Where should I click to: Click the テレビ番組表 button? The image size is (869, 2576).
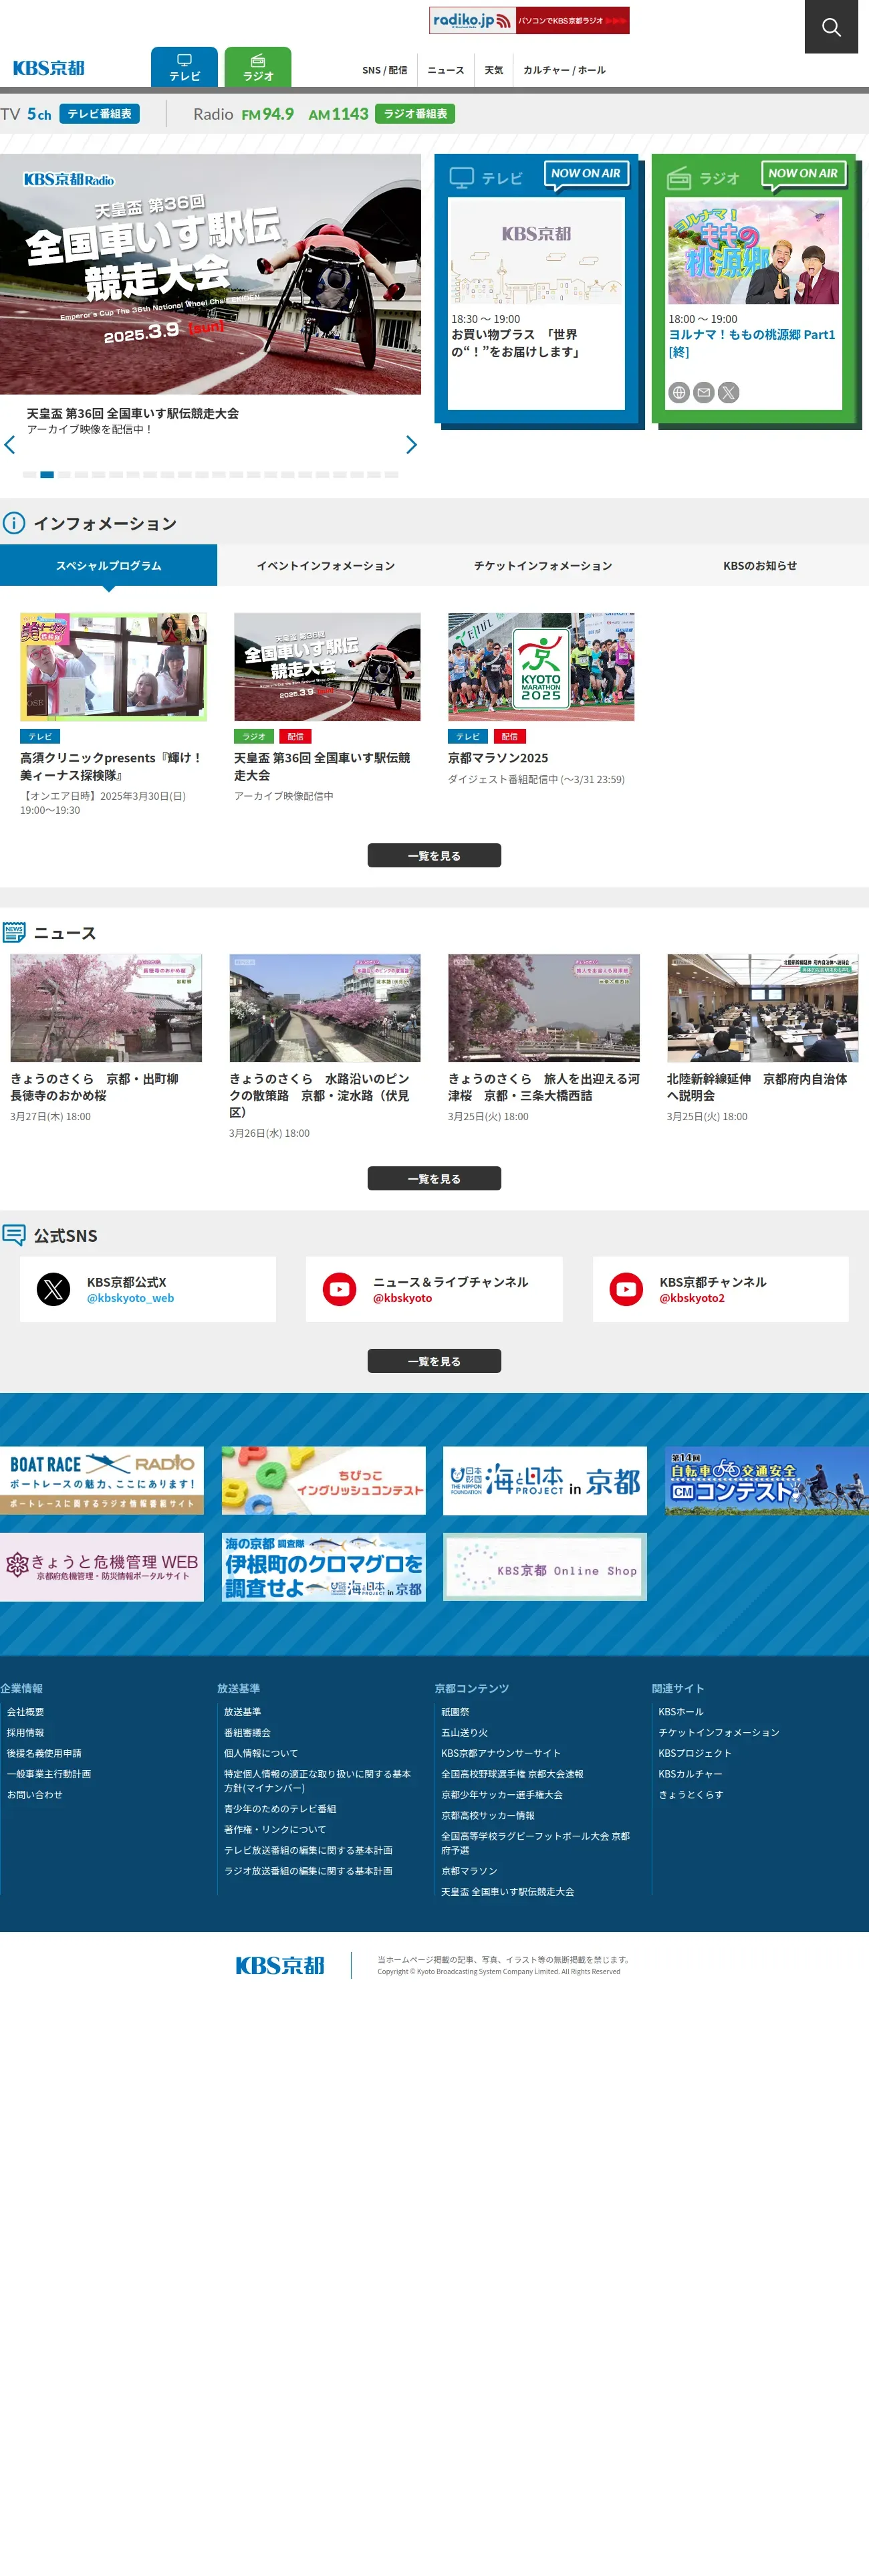point(99,114)
